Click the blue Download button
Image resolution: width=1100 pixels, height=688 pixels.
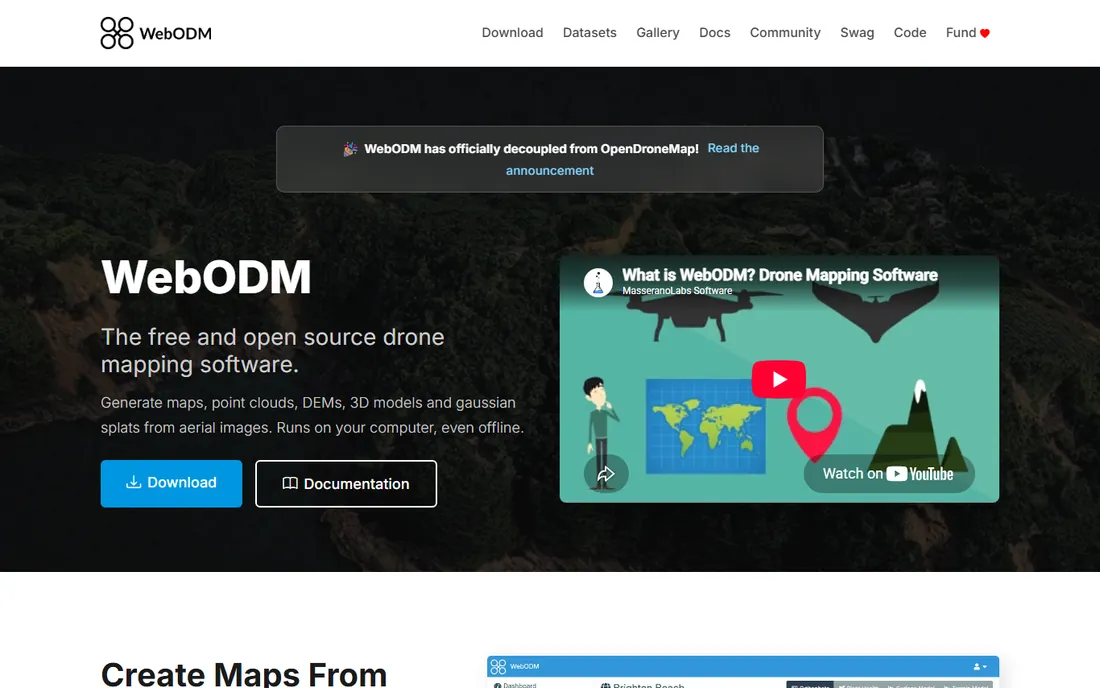coord(171,483)
